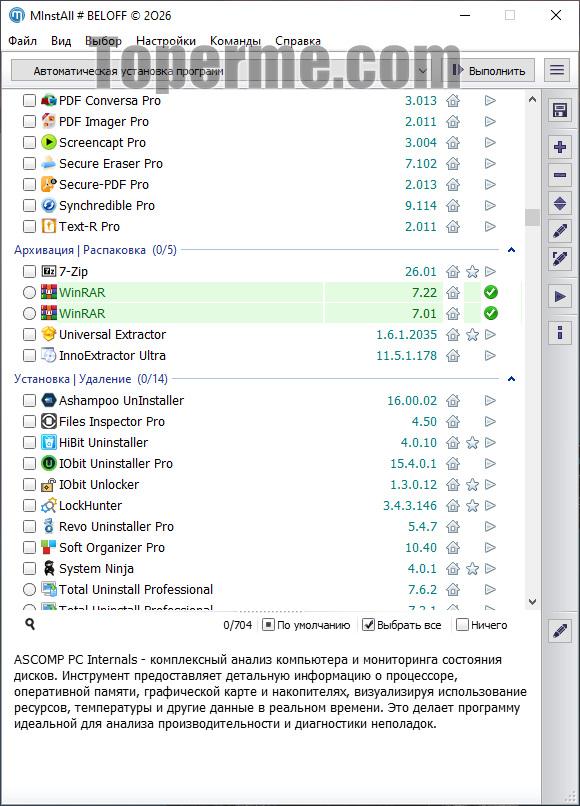Check the Revo Uninstaller Pro checkbox
This screenshot has height=806, width=580.
click(29, 527)
